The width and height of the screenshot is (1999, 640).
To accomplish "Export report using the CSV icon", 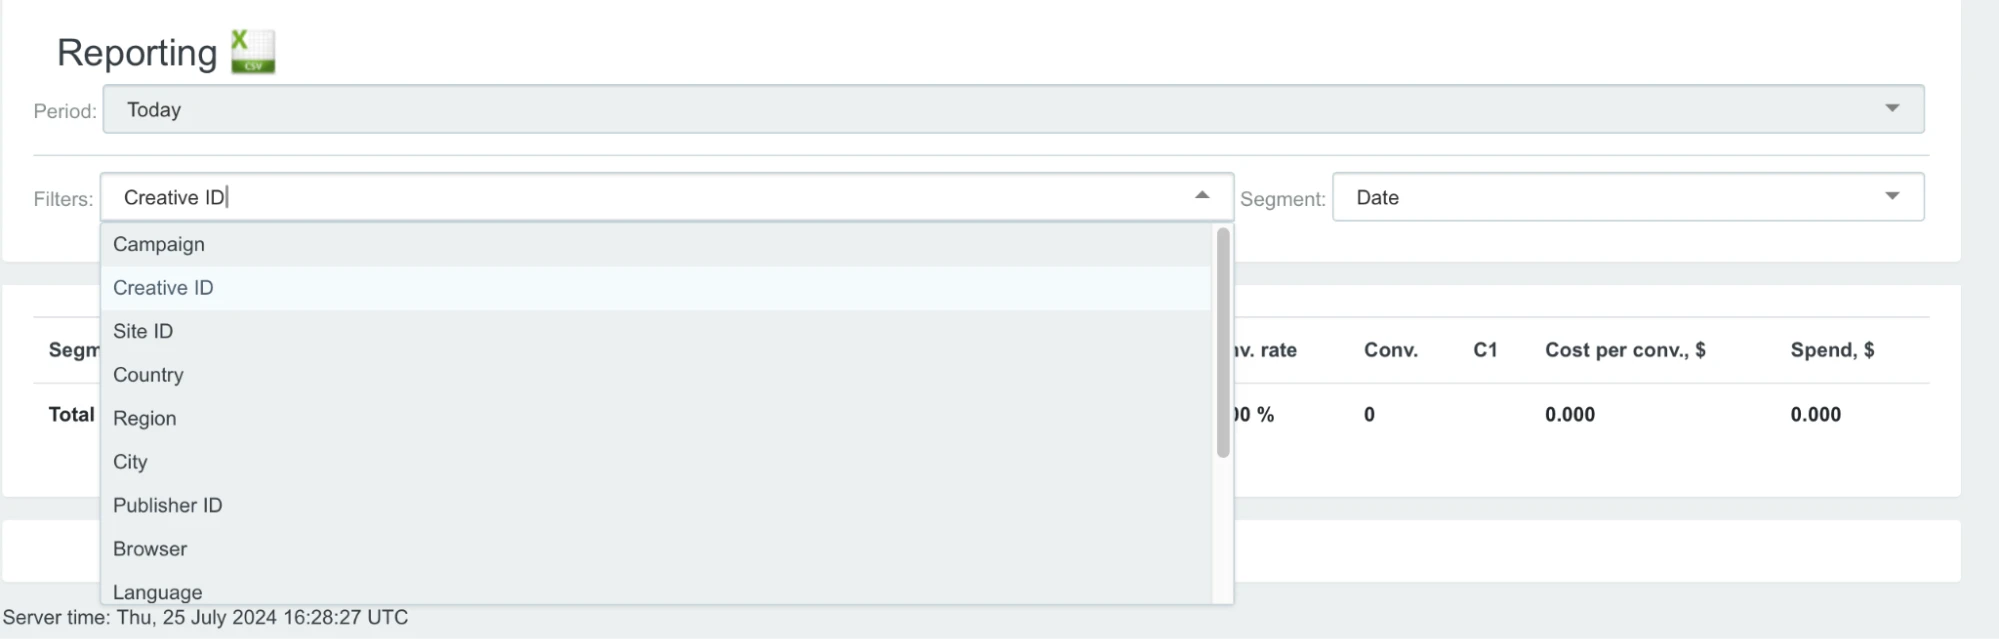I will 253,52.
